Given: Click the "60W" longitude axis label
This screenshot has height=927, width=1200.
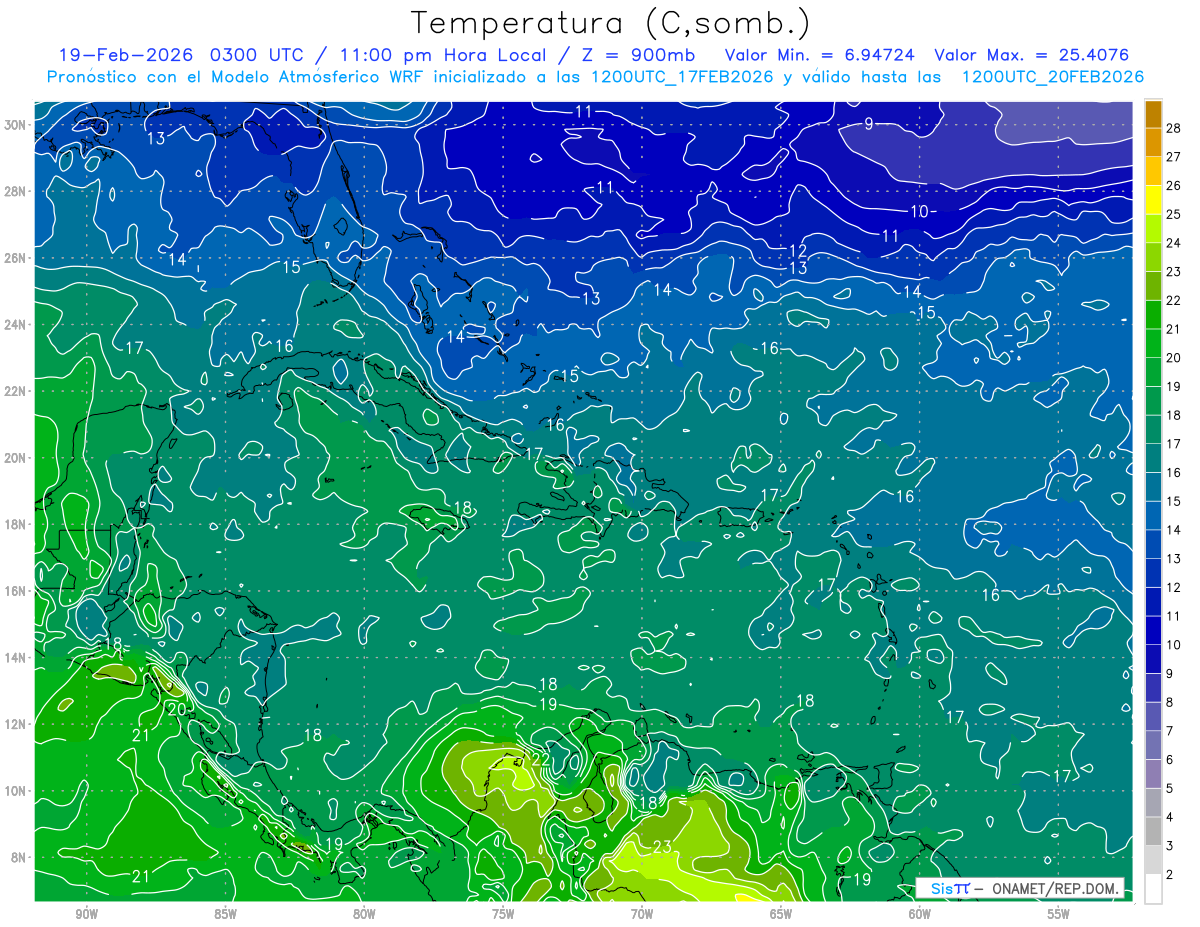Looking at the screenshot, I should click(920, 914).
